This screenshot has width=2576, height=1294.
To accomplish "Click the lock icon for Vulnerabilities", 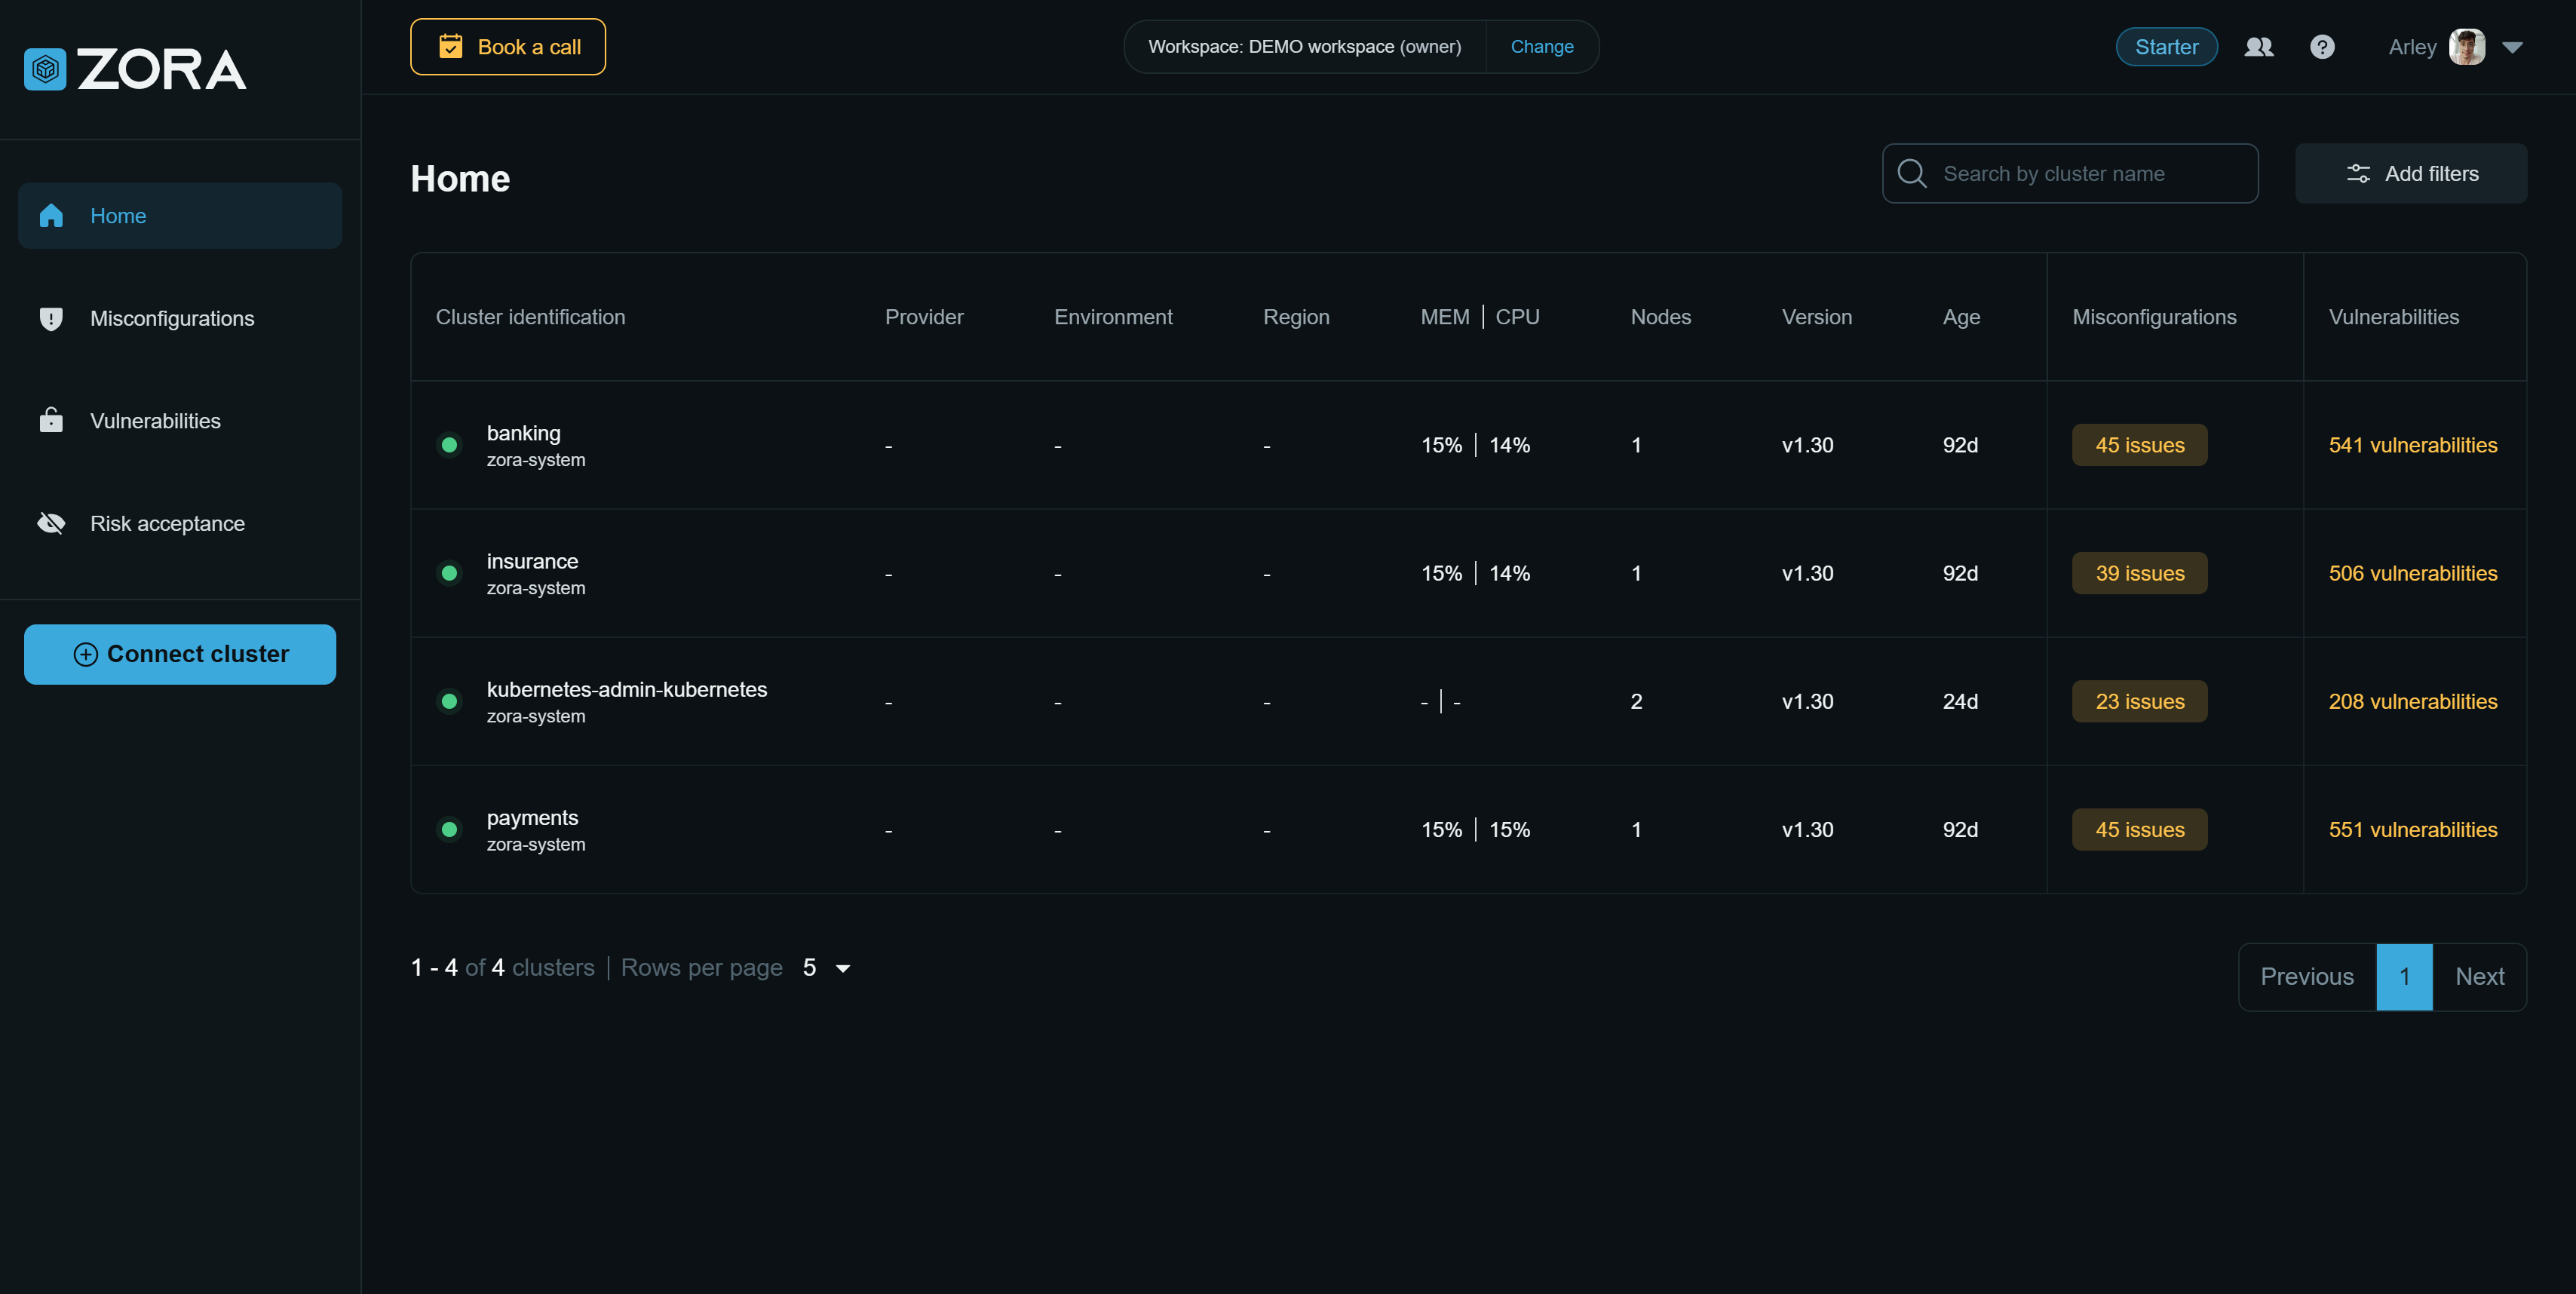I will click(51, 421).
